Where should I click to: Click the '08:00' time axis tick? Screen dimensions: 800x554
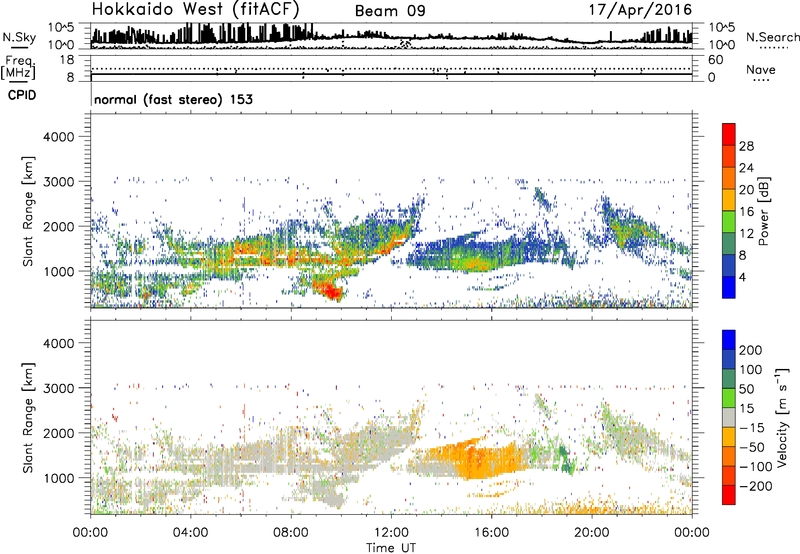[291, 533]
